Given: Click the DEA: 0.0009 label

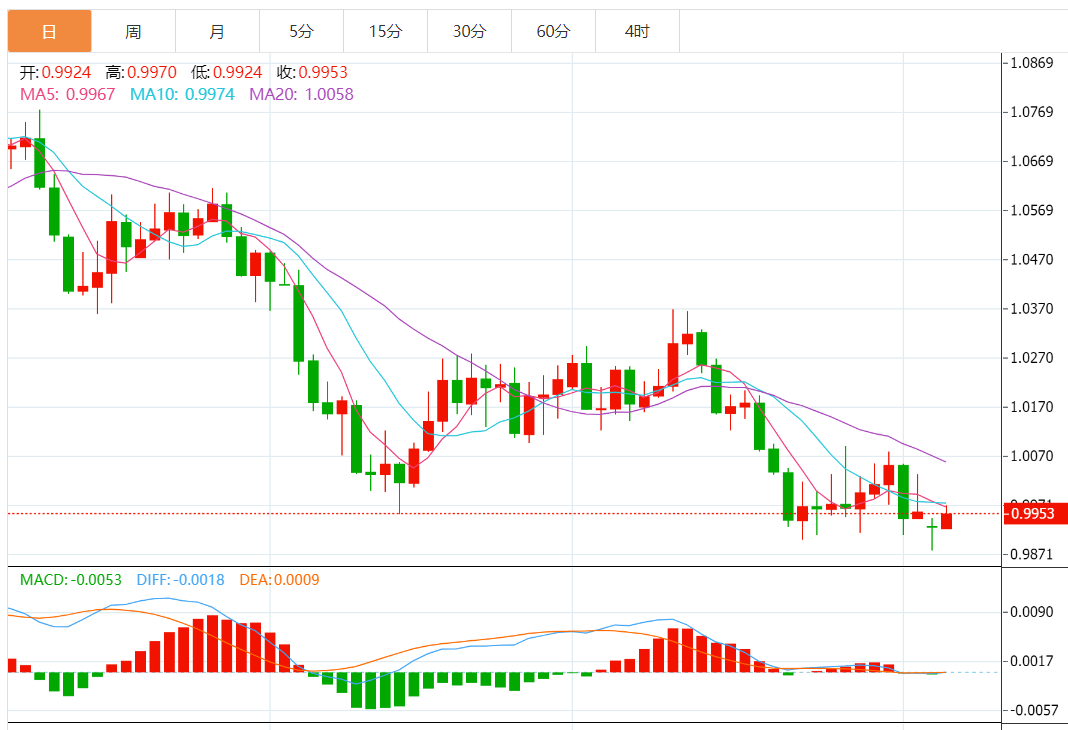Looking at the screenshot, I should click(x=279, y=580).
